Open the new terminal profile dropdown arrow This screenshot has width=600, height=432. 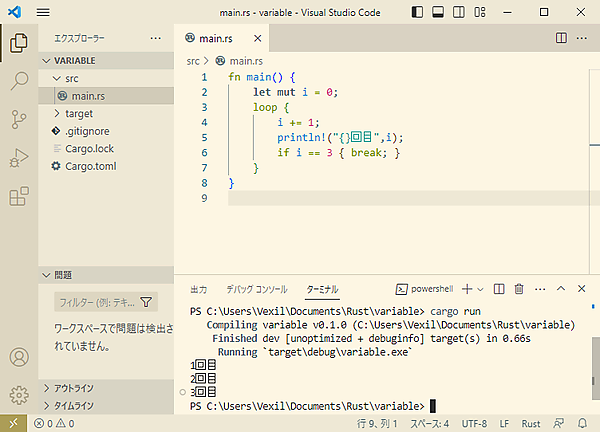(x=480, y=289)
